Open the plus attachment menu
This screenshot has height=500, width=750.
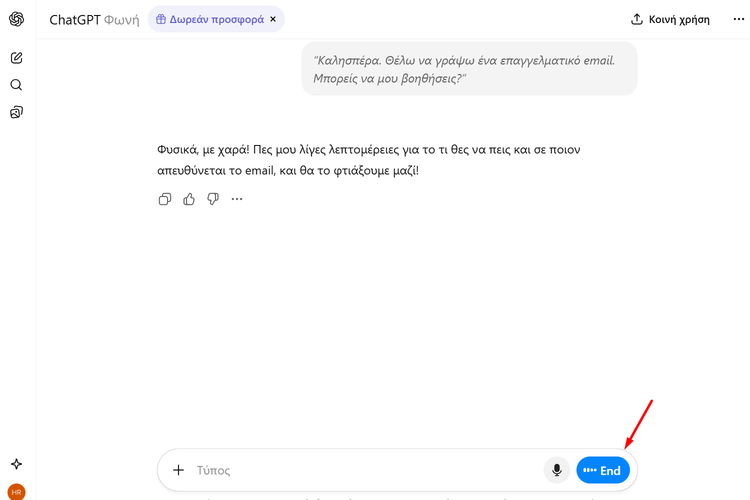(178, 470)
